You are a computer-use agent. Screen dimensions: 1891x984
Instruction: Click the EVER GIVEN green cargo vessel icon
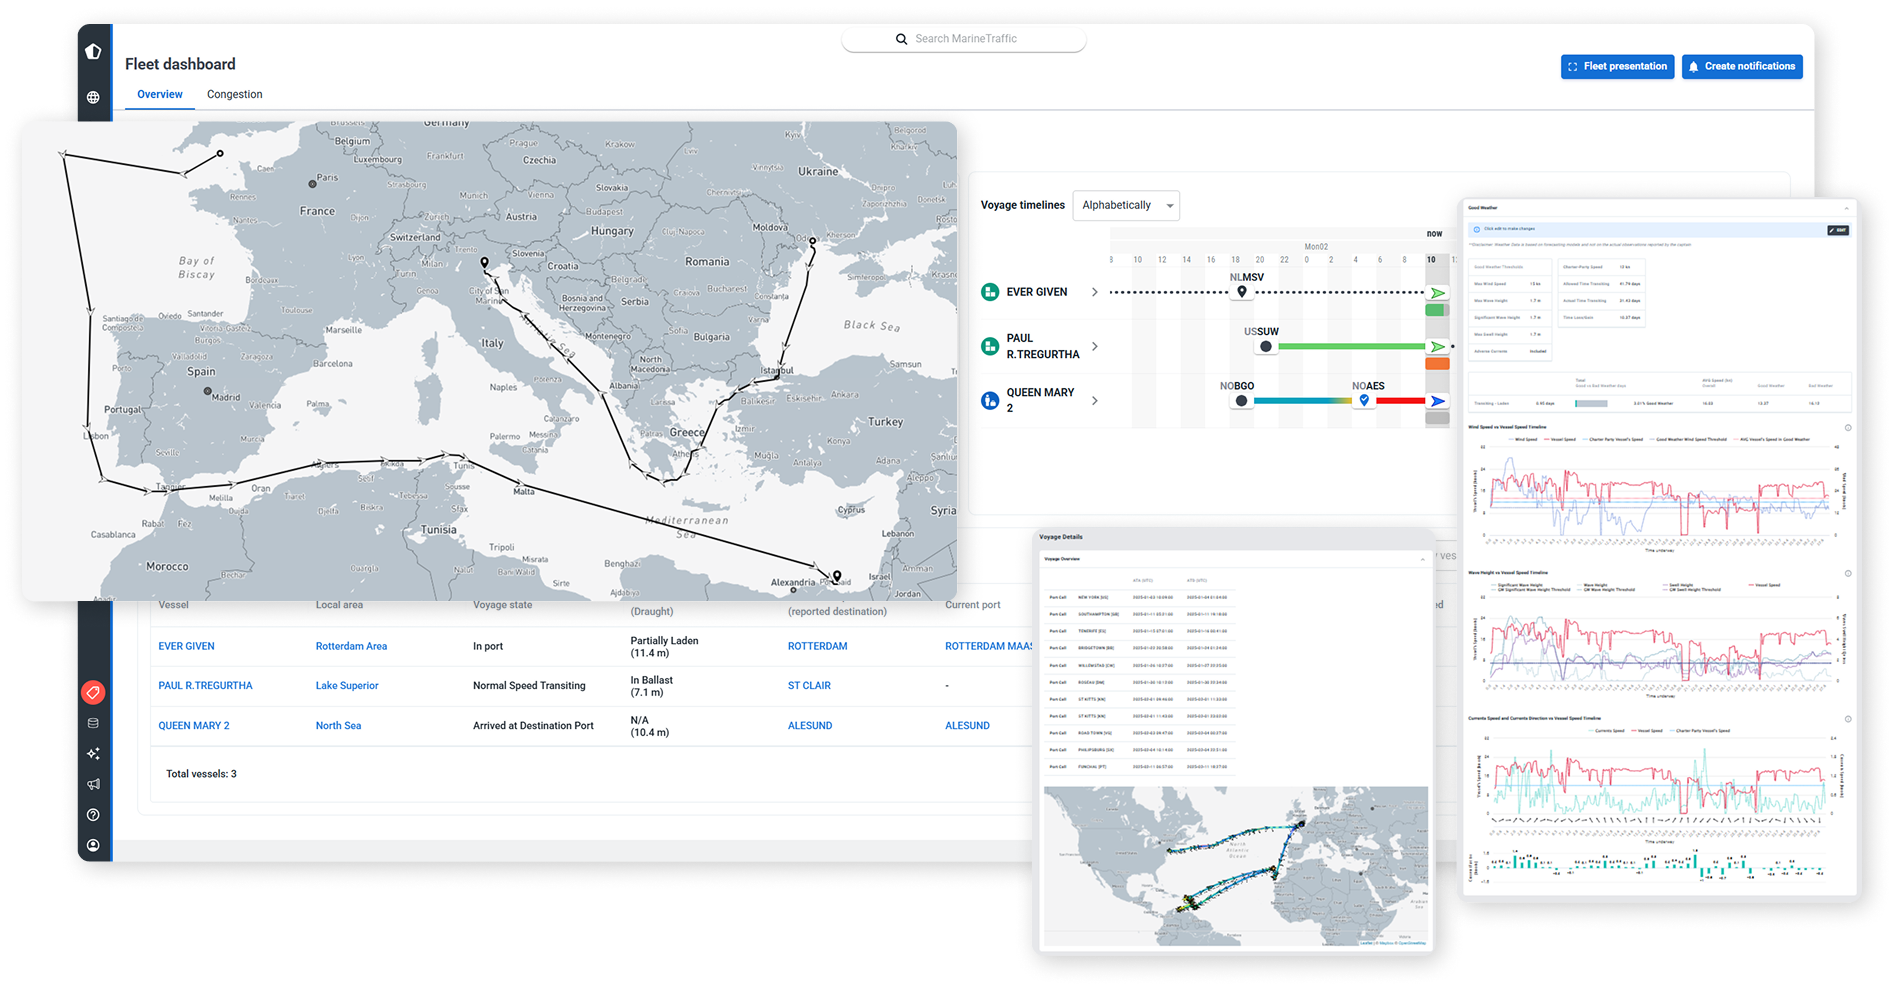990,292
